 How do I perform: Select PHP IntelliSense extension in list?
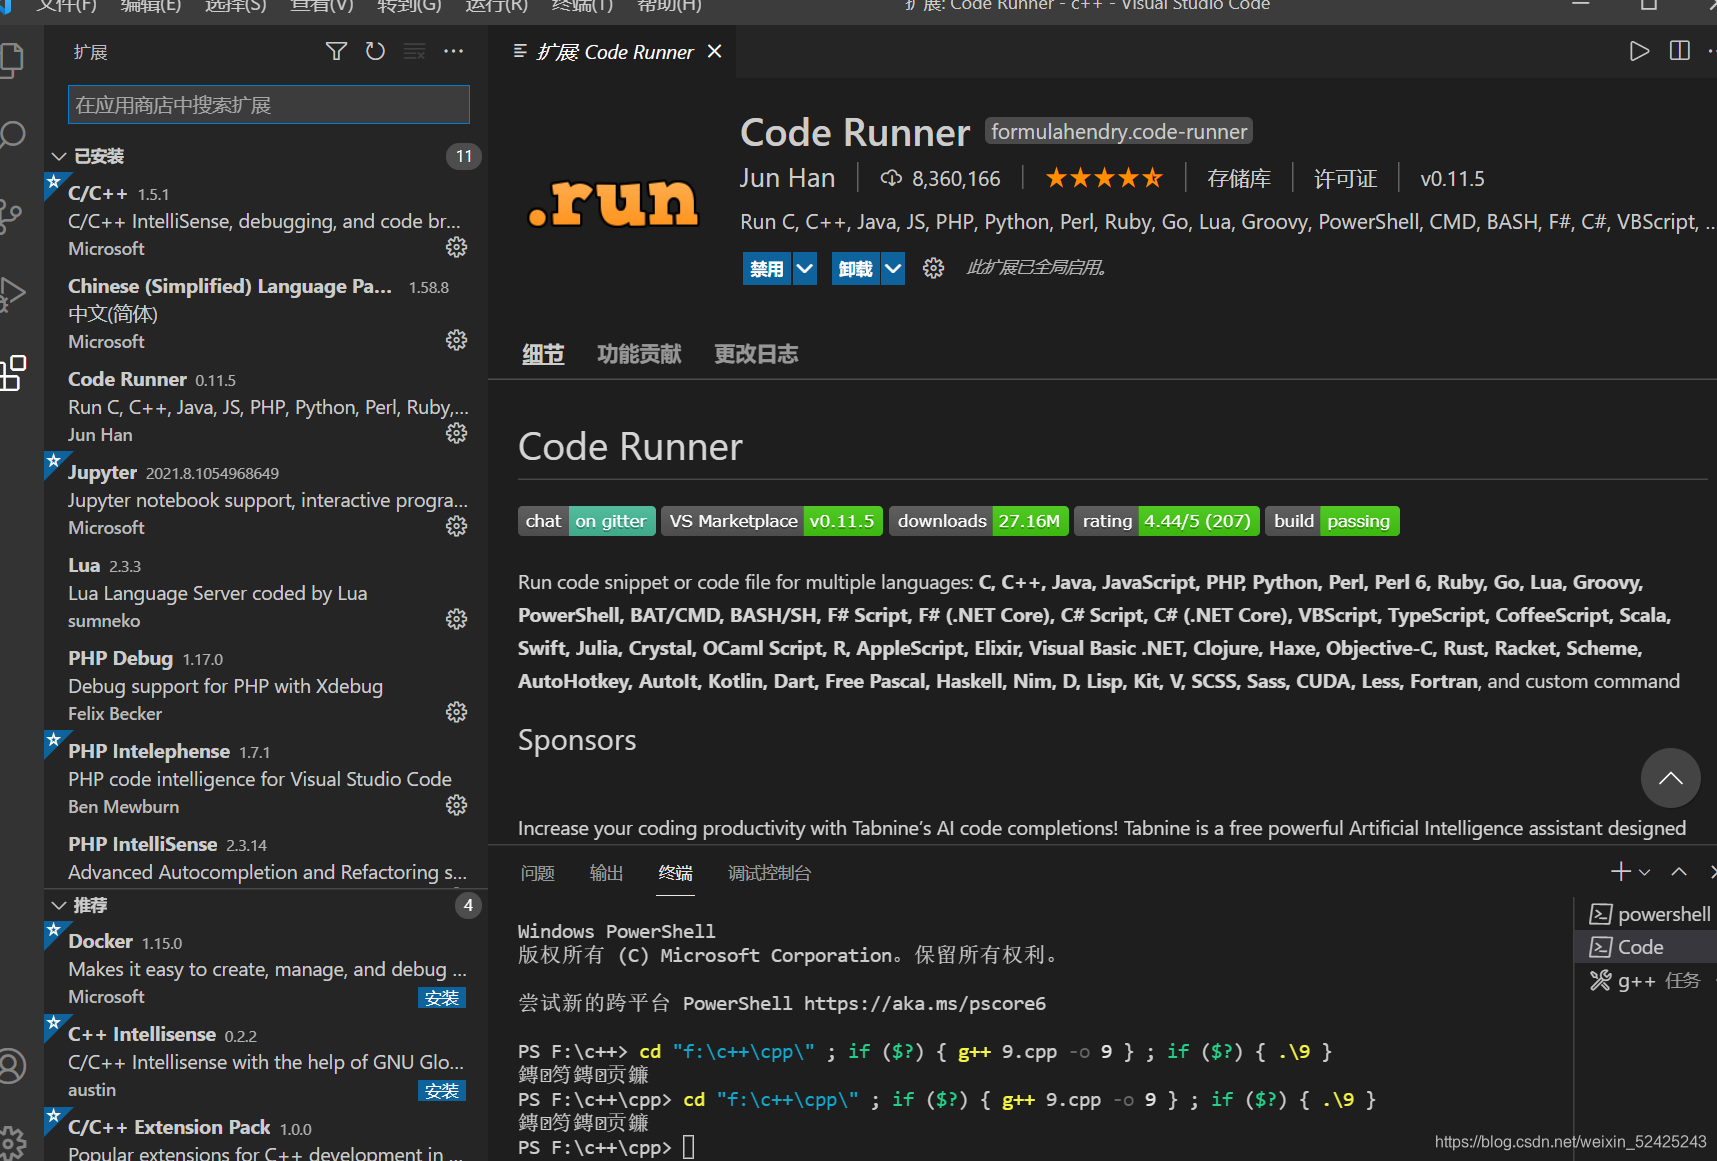(x=266, y=858)
